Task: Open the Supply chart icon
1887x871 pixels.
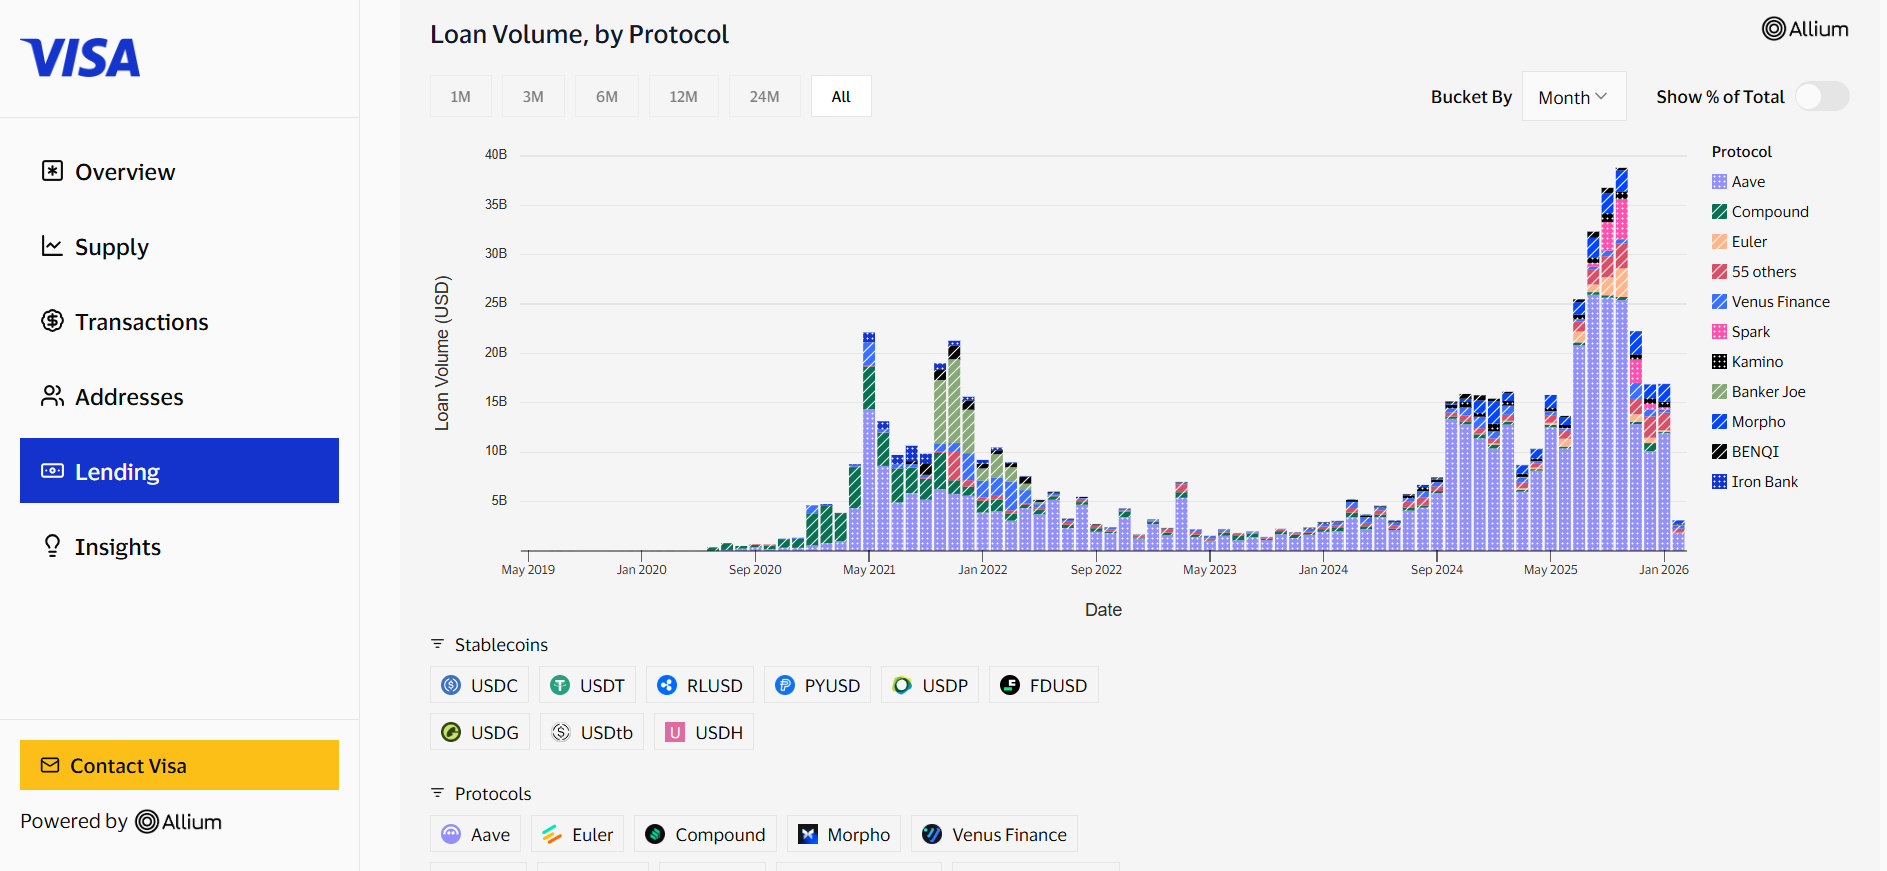Action: 51,246
